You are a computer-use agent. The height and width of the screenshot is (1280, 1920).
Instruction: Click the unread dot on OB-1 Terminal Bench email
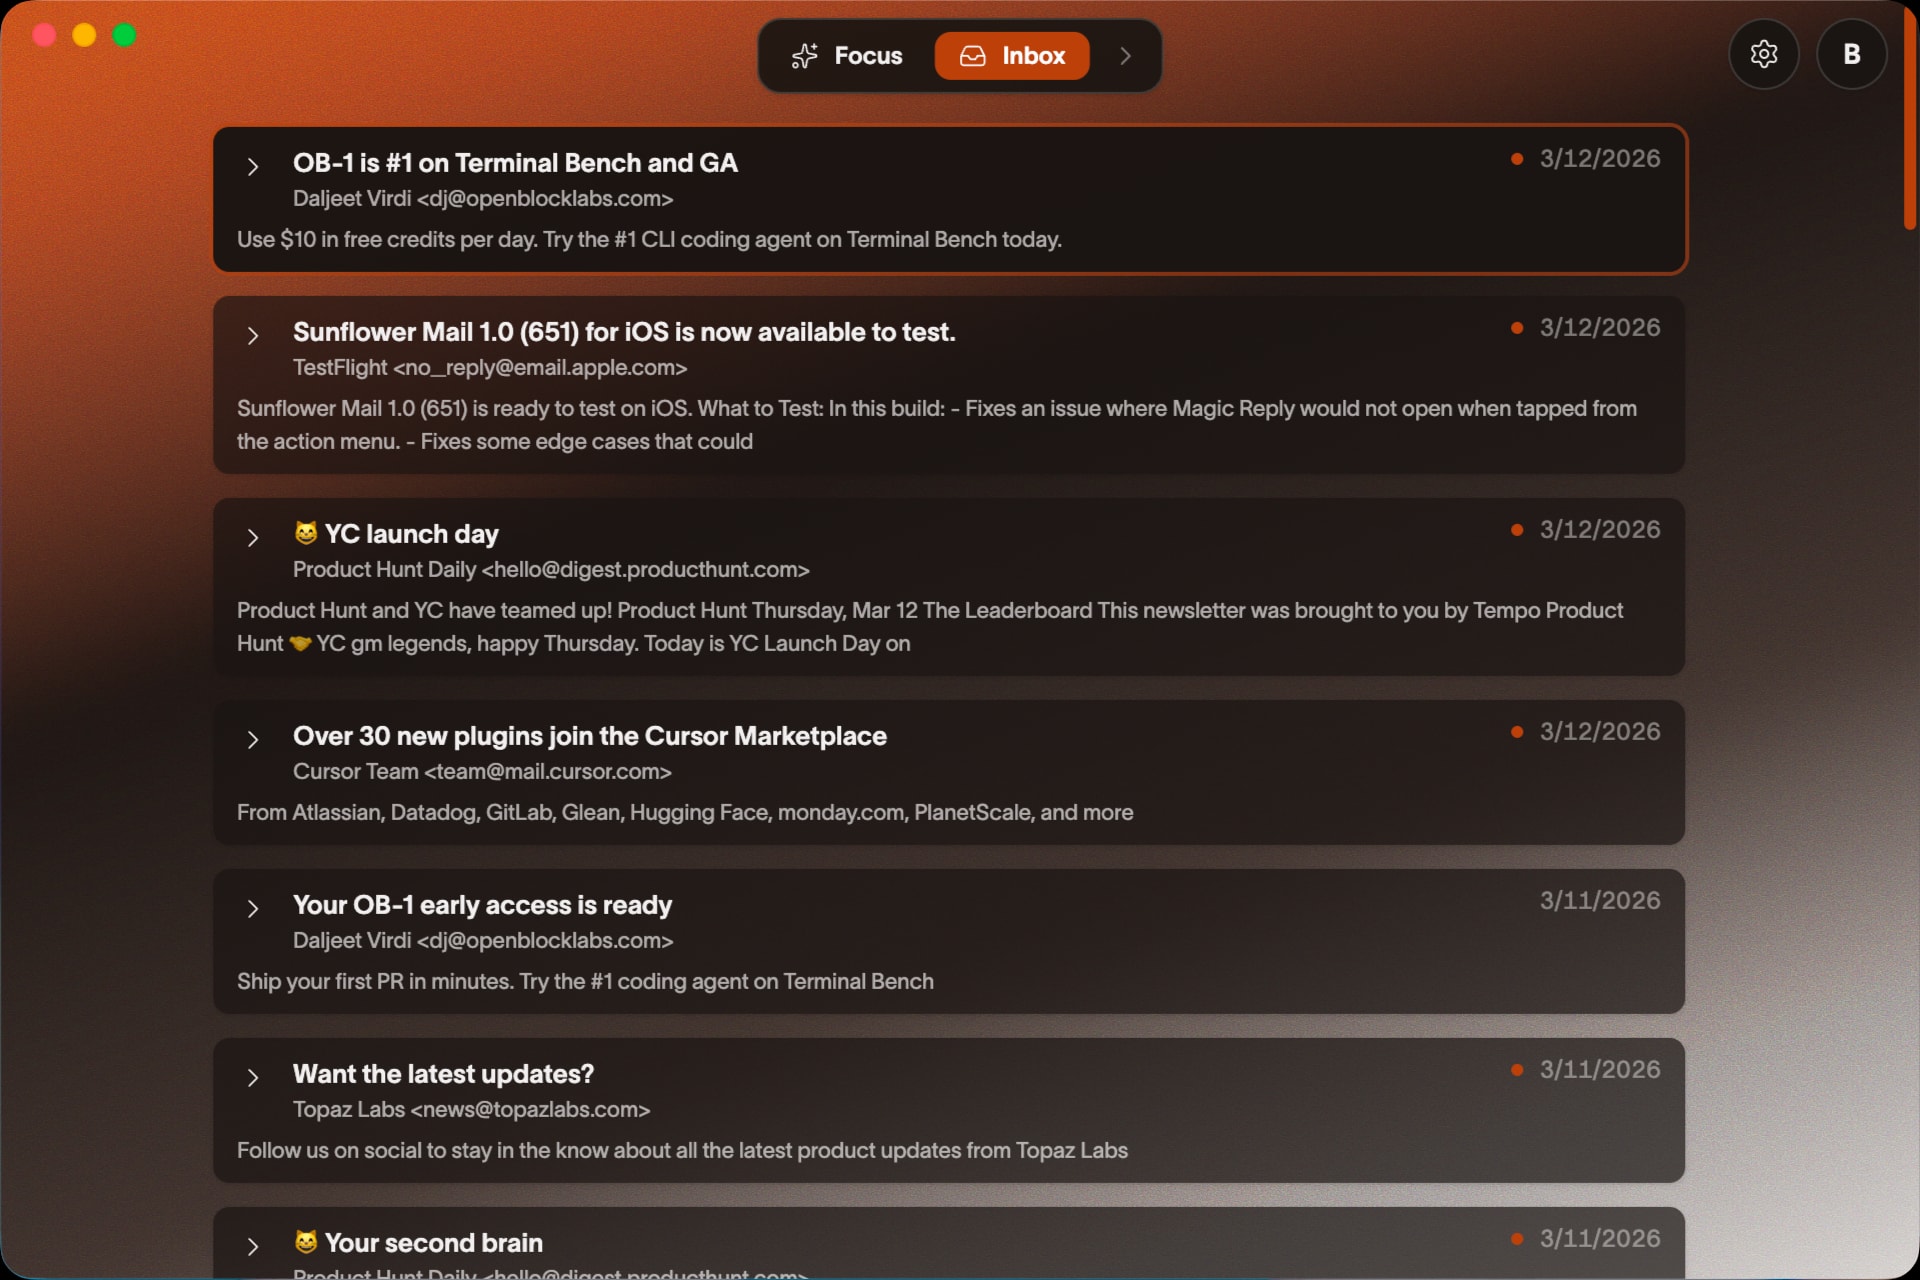[1517, 159]
